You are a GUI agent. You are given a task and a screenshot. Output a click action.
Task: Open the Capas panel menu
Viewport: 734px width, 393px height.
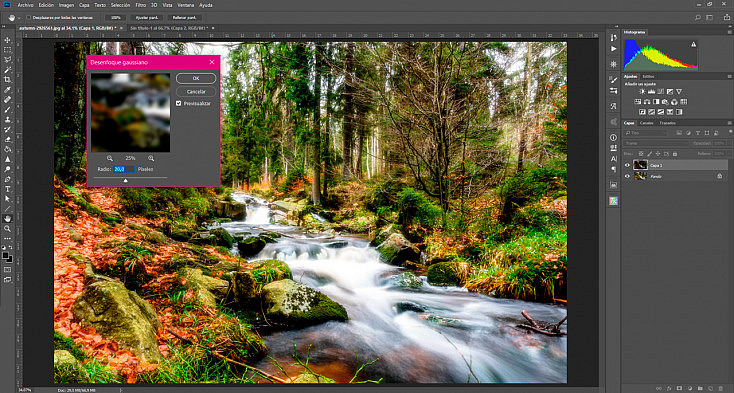tap(729, 123)
